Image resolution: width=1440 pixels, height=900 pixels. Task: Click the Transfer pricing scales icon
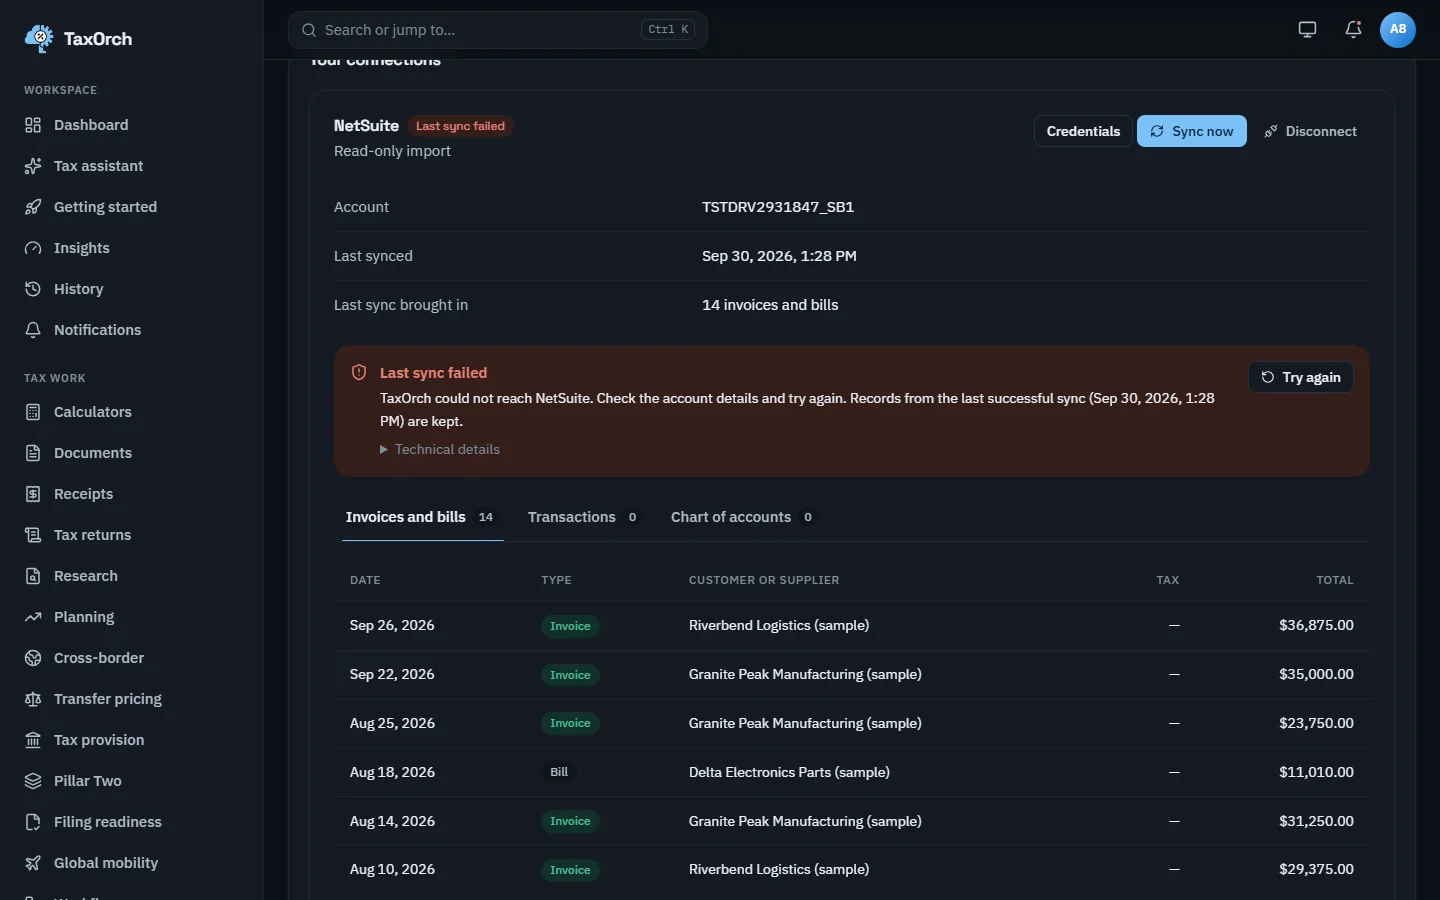point(33,699)
